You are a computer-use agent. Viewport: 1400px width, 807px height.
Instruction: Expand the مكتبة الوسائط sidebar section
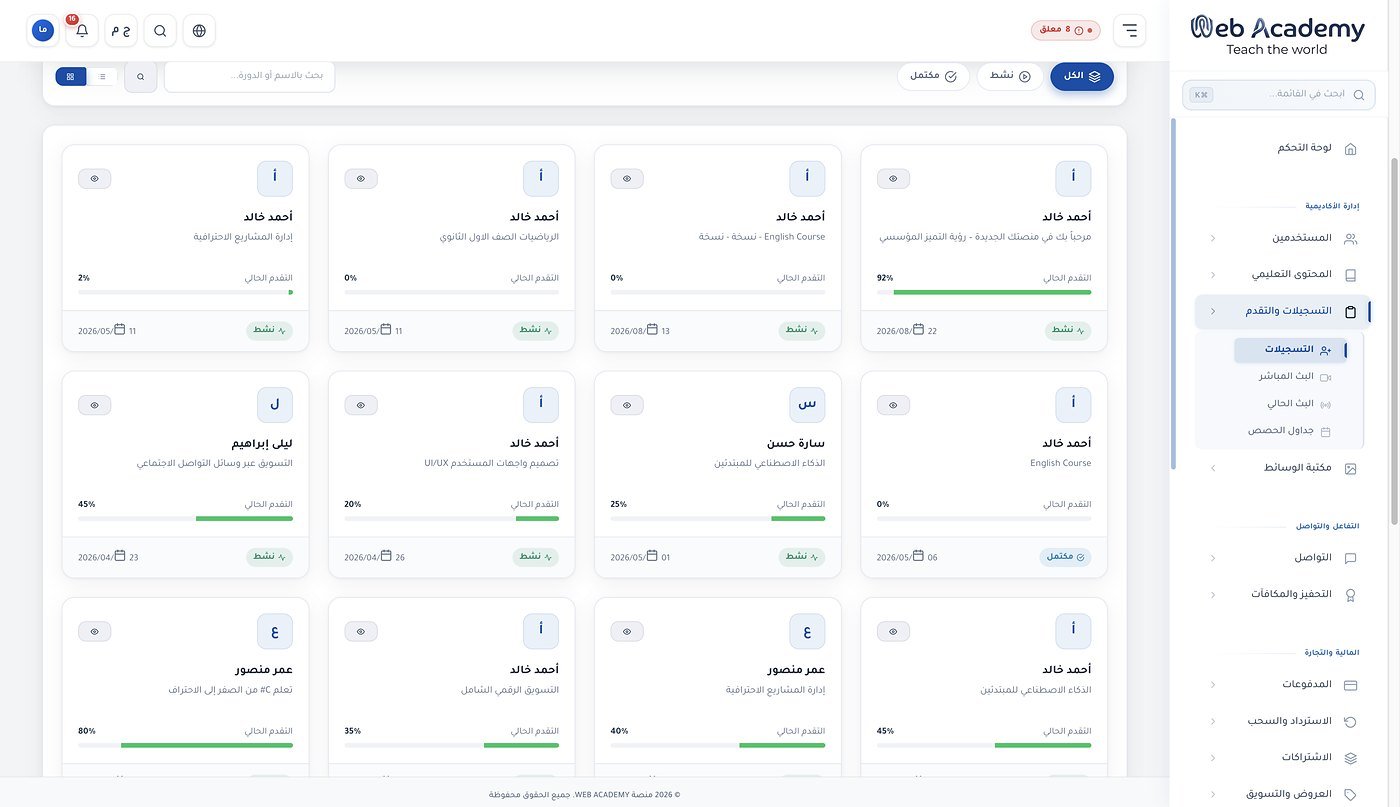click(1284, 467)
